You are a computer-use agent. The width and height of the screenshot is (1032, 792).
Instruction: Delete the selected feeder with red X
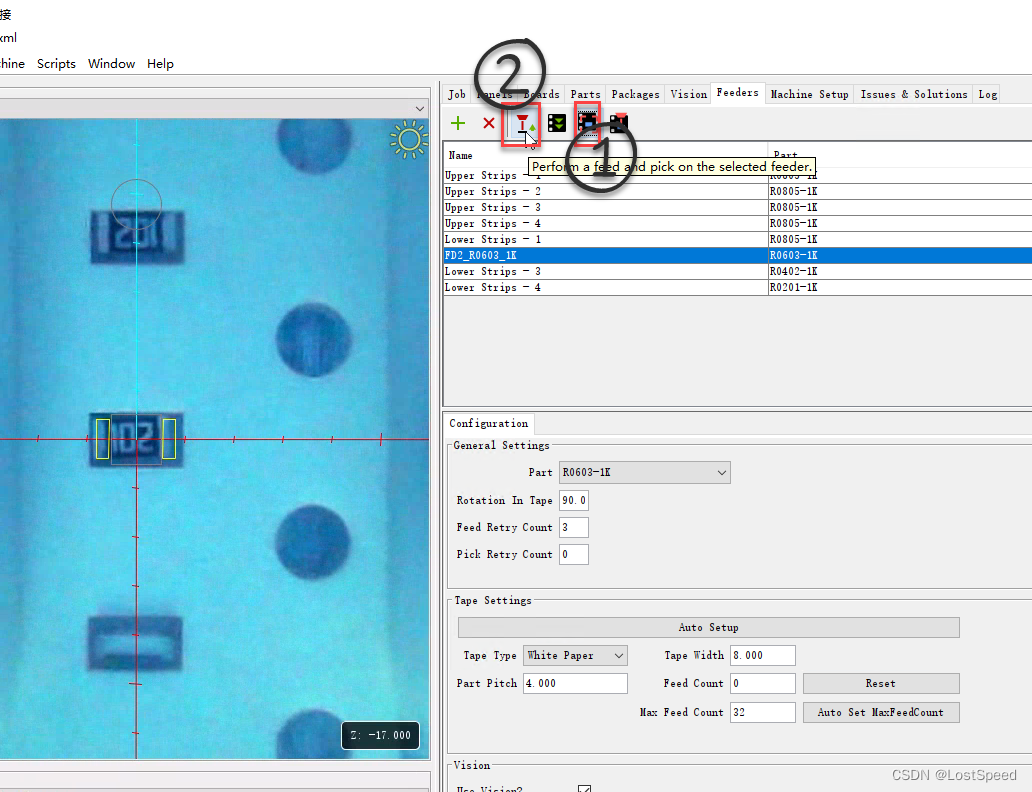pos(488,123)
